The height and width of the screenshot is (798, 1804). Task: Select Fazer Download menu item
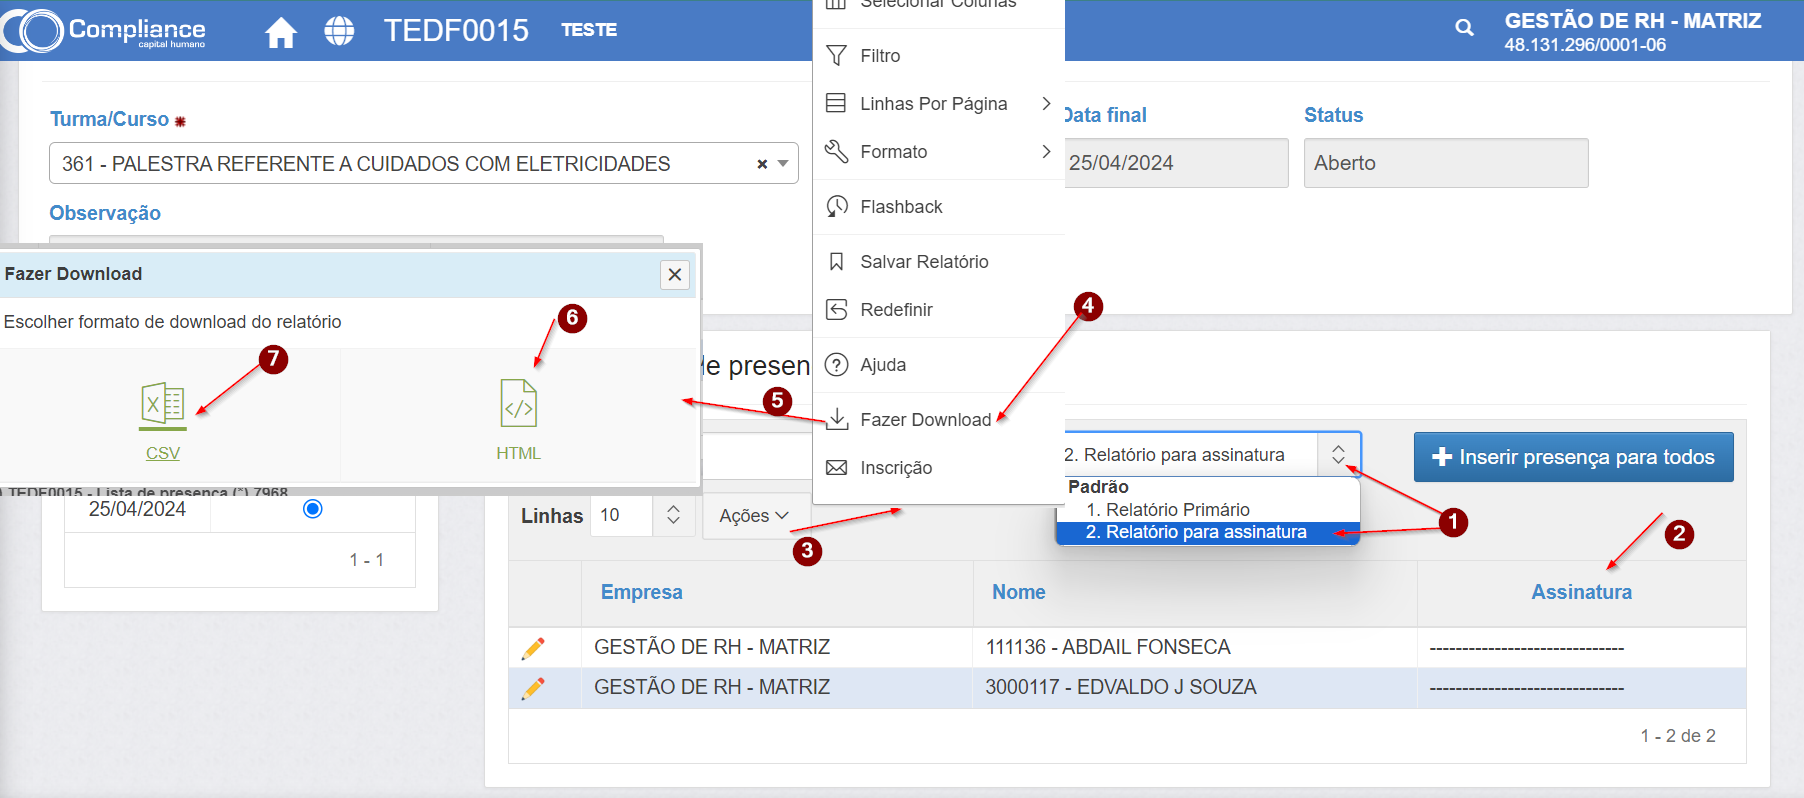tap(938, 420)
